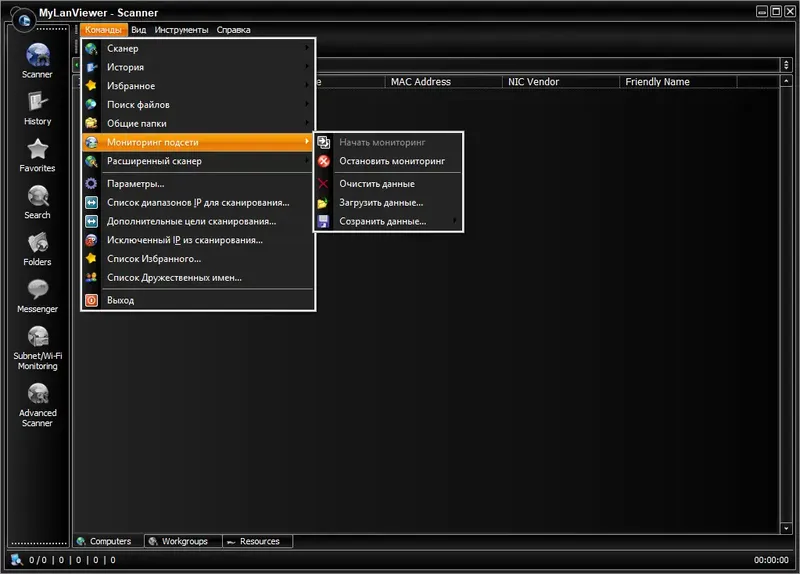Maximize the MyLanViewer window
This screenshot has width=800, height=574.
point(776,11)
